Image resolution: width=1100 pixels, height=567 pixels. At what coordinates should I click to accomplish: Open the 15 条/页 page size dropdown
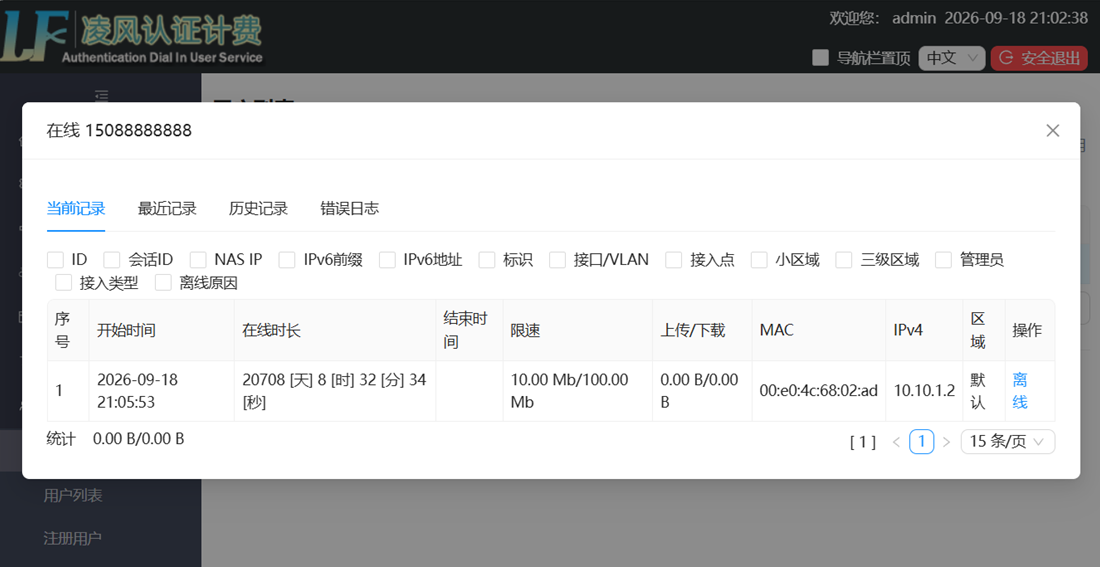1007,442
